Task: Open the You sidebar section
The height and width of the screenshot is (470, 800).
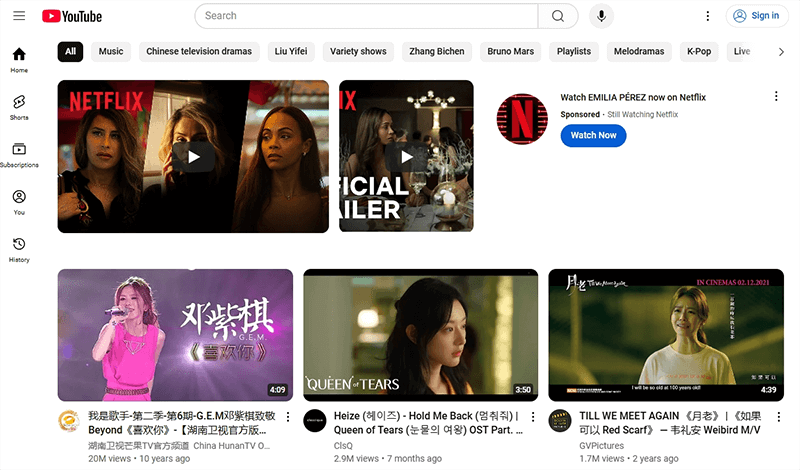Action: click(x=19, y=202)
